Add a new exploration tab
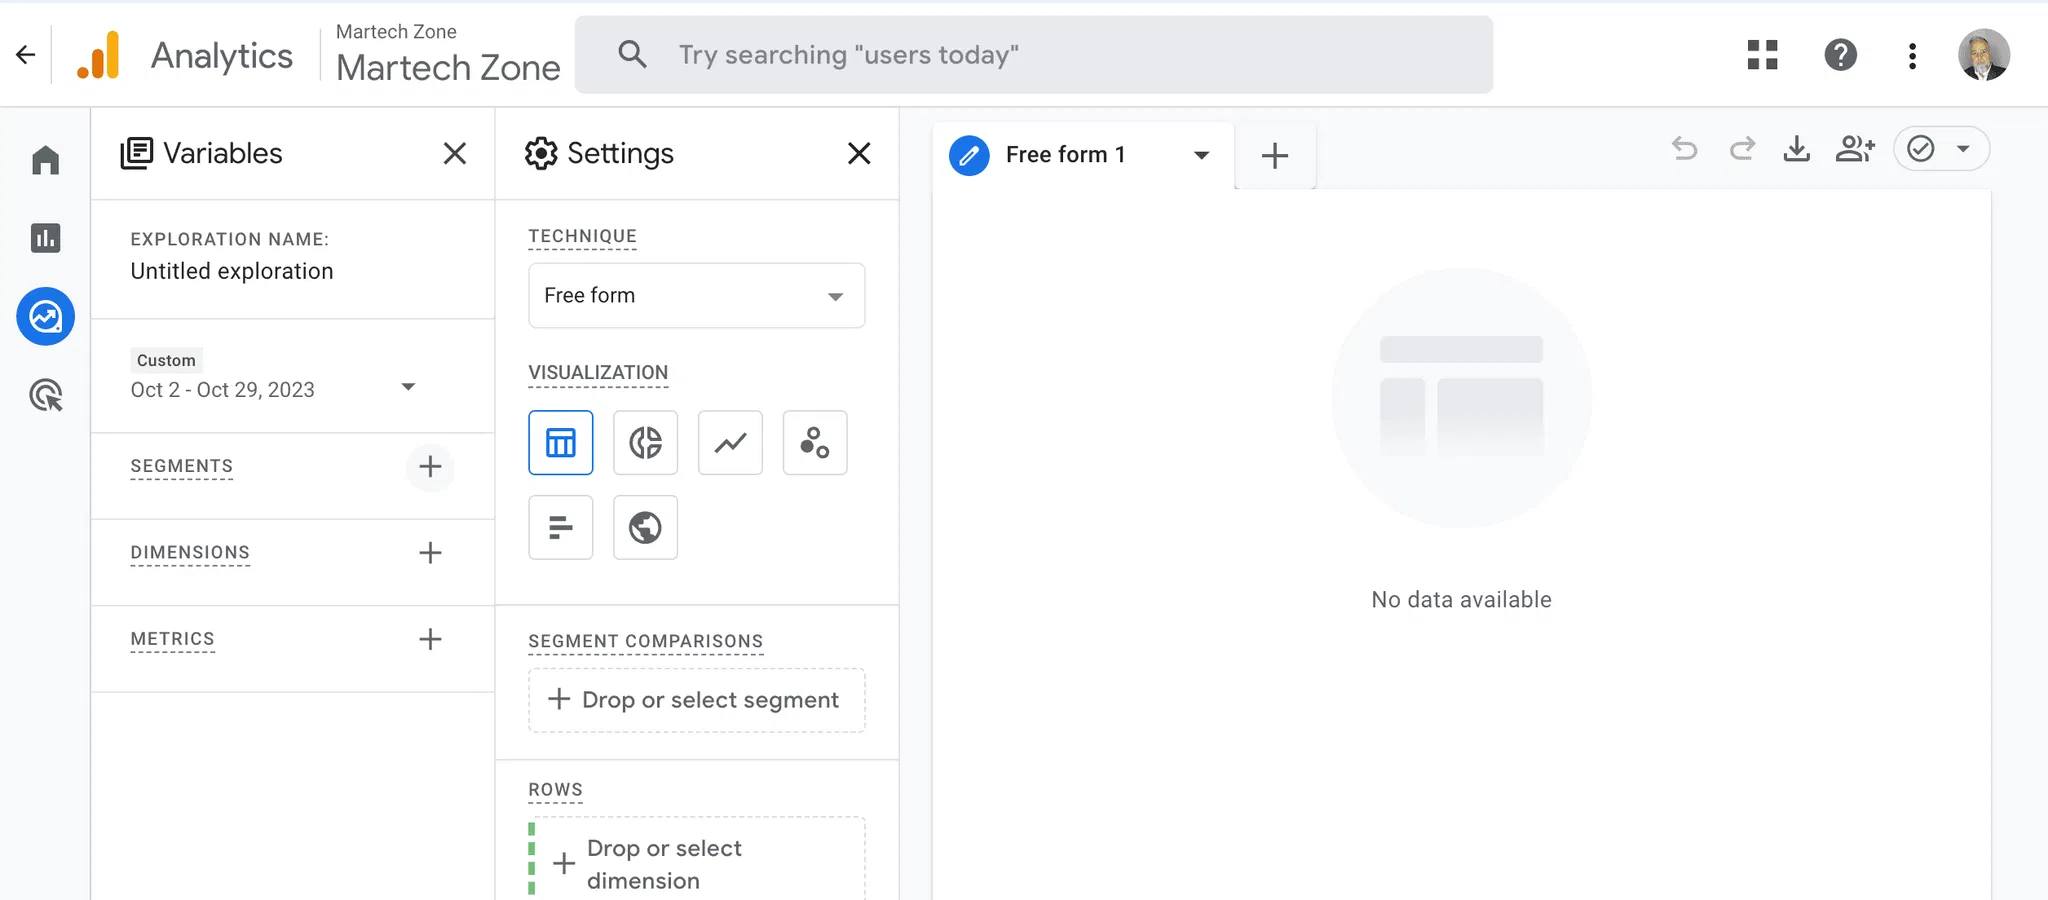This screenshot has width=2048, height=900. click(1275, 156)
